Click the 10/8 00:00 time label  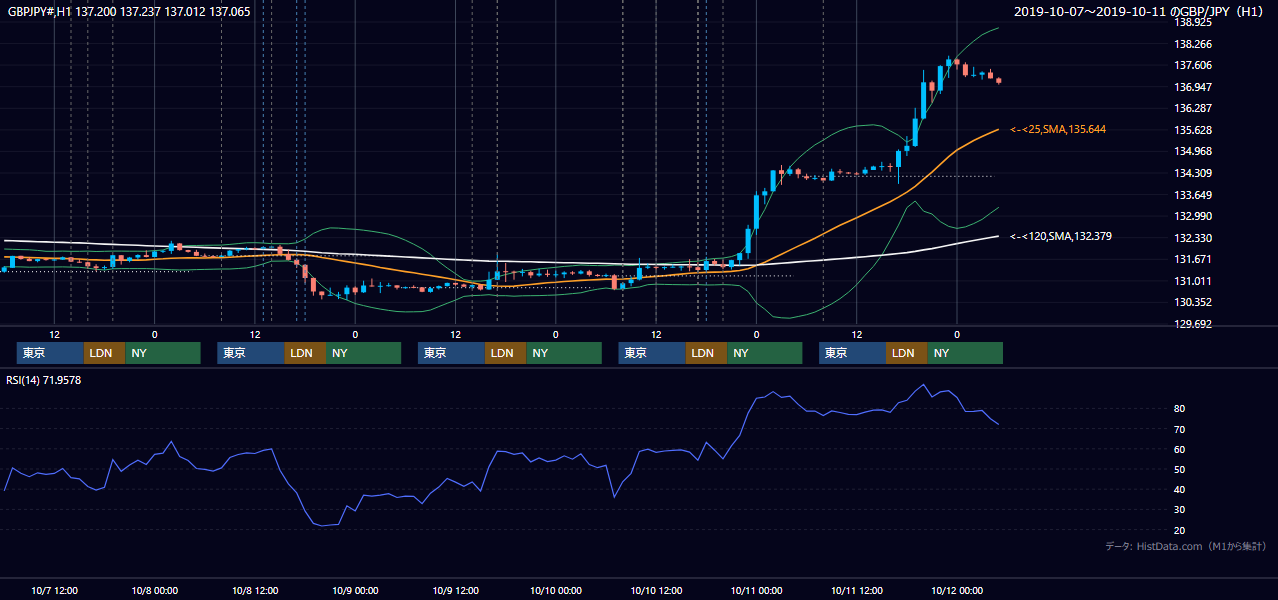tap(155, 590)
